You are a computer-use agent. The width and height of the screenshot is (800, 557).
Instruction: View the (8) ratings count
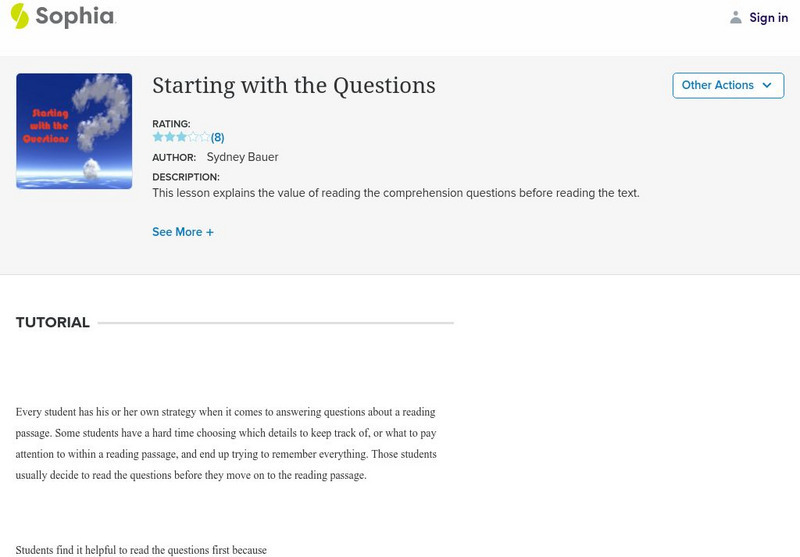pyautogui.click(x=217, y=137)
